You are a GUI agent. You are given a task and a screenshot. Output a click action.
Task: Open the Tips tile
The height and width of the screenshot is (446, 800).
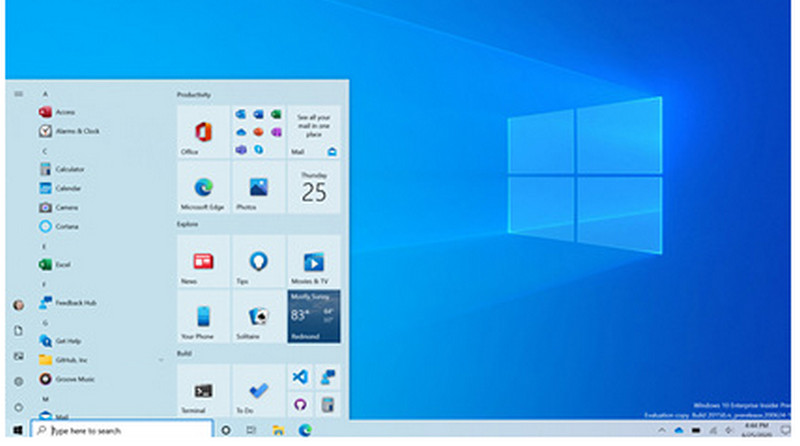click(259, 261)
